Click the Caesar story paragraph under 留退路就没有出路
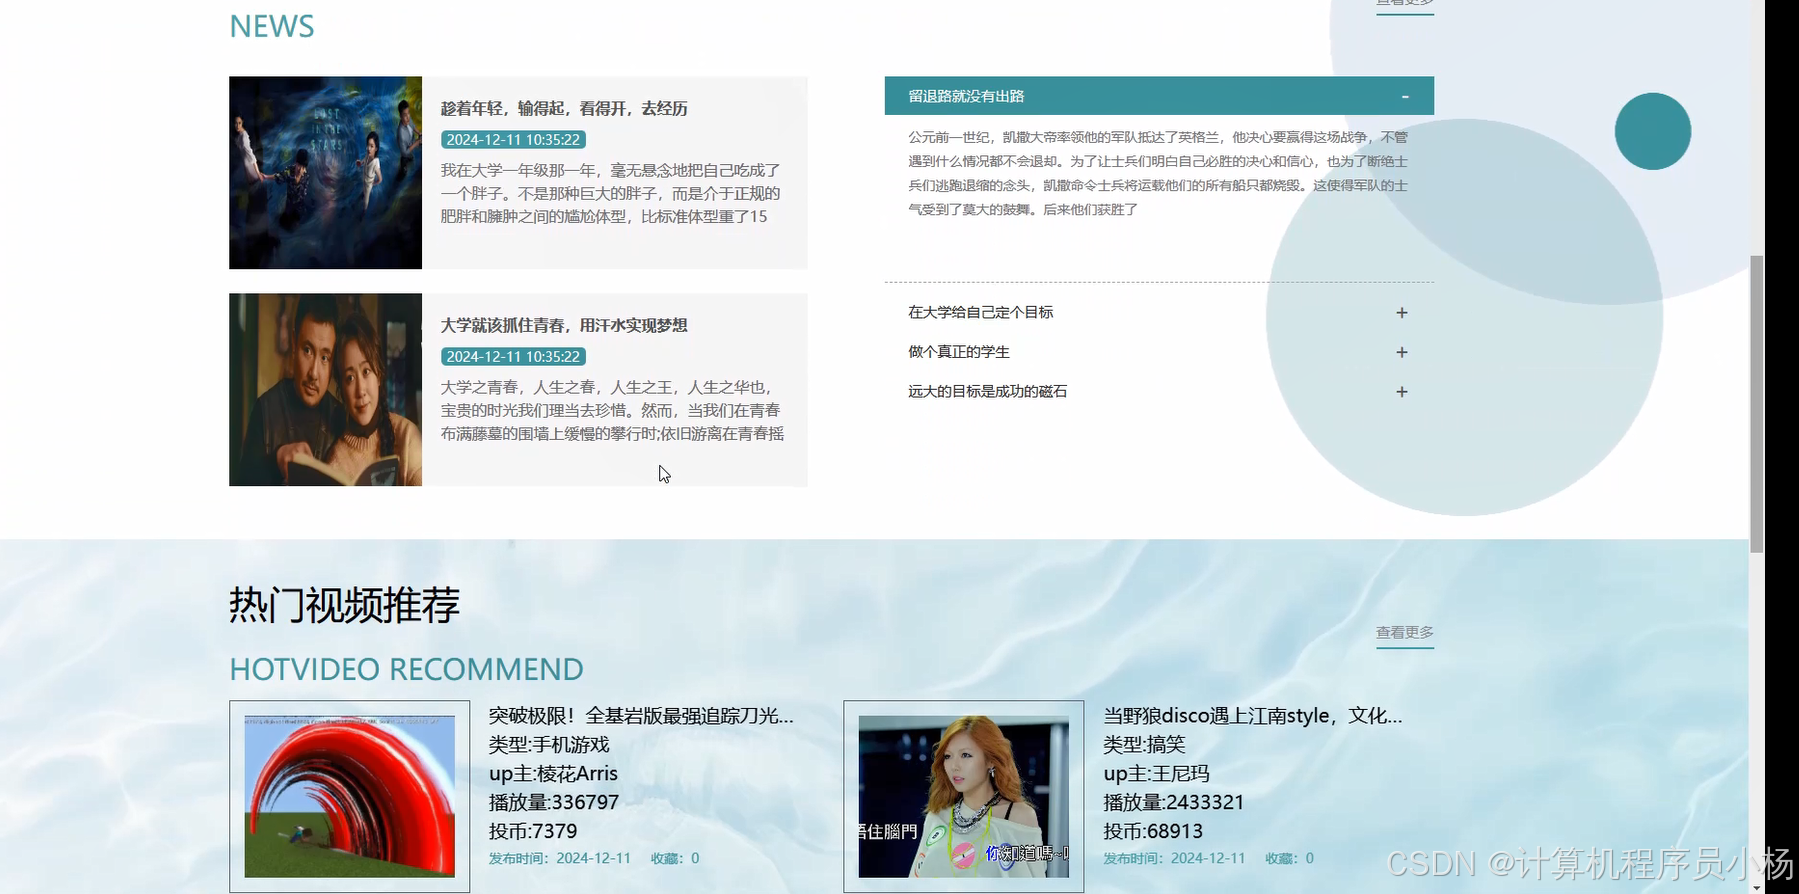This screenshot has height=894, width=1799. pos(1158,173)
